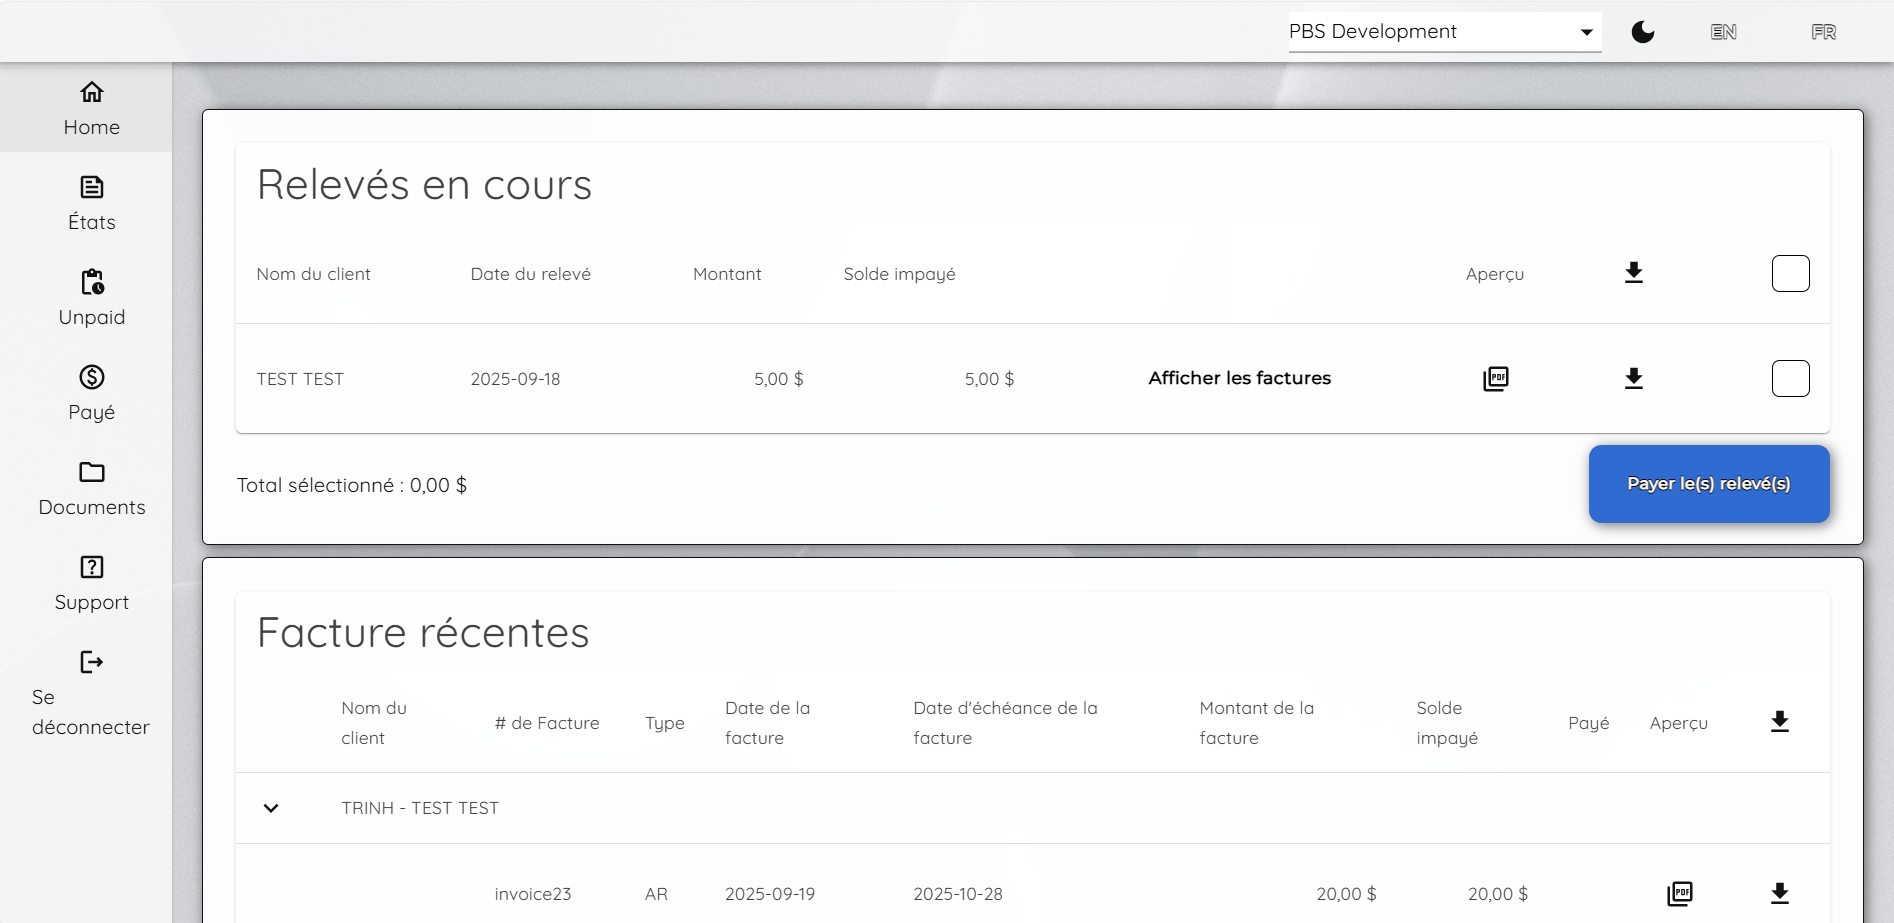Click Se déconnecter to log out

[91, 693]
